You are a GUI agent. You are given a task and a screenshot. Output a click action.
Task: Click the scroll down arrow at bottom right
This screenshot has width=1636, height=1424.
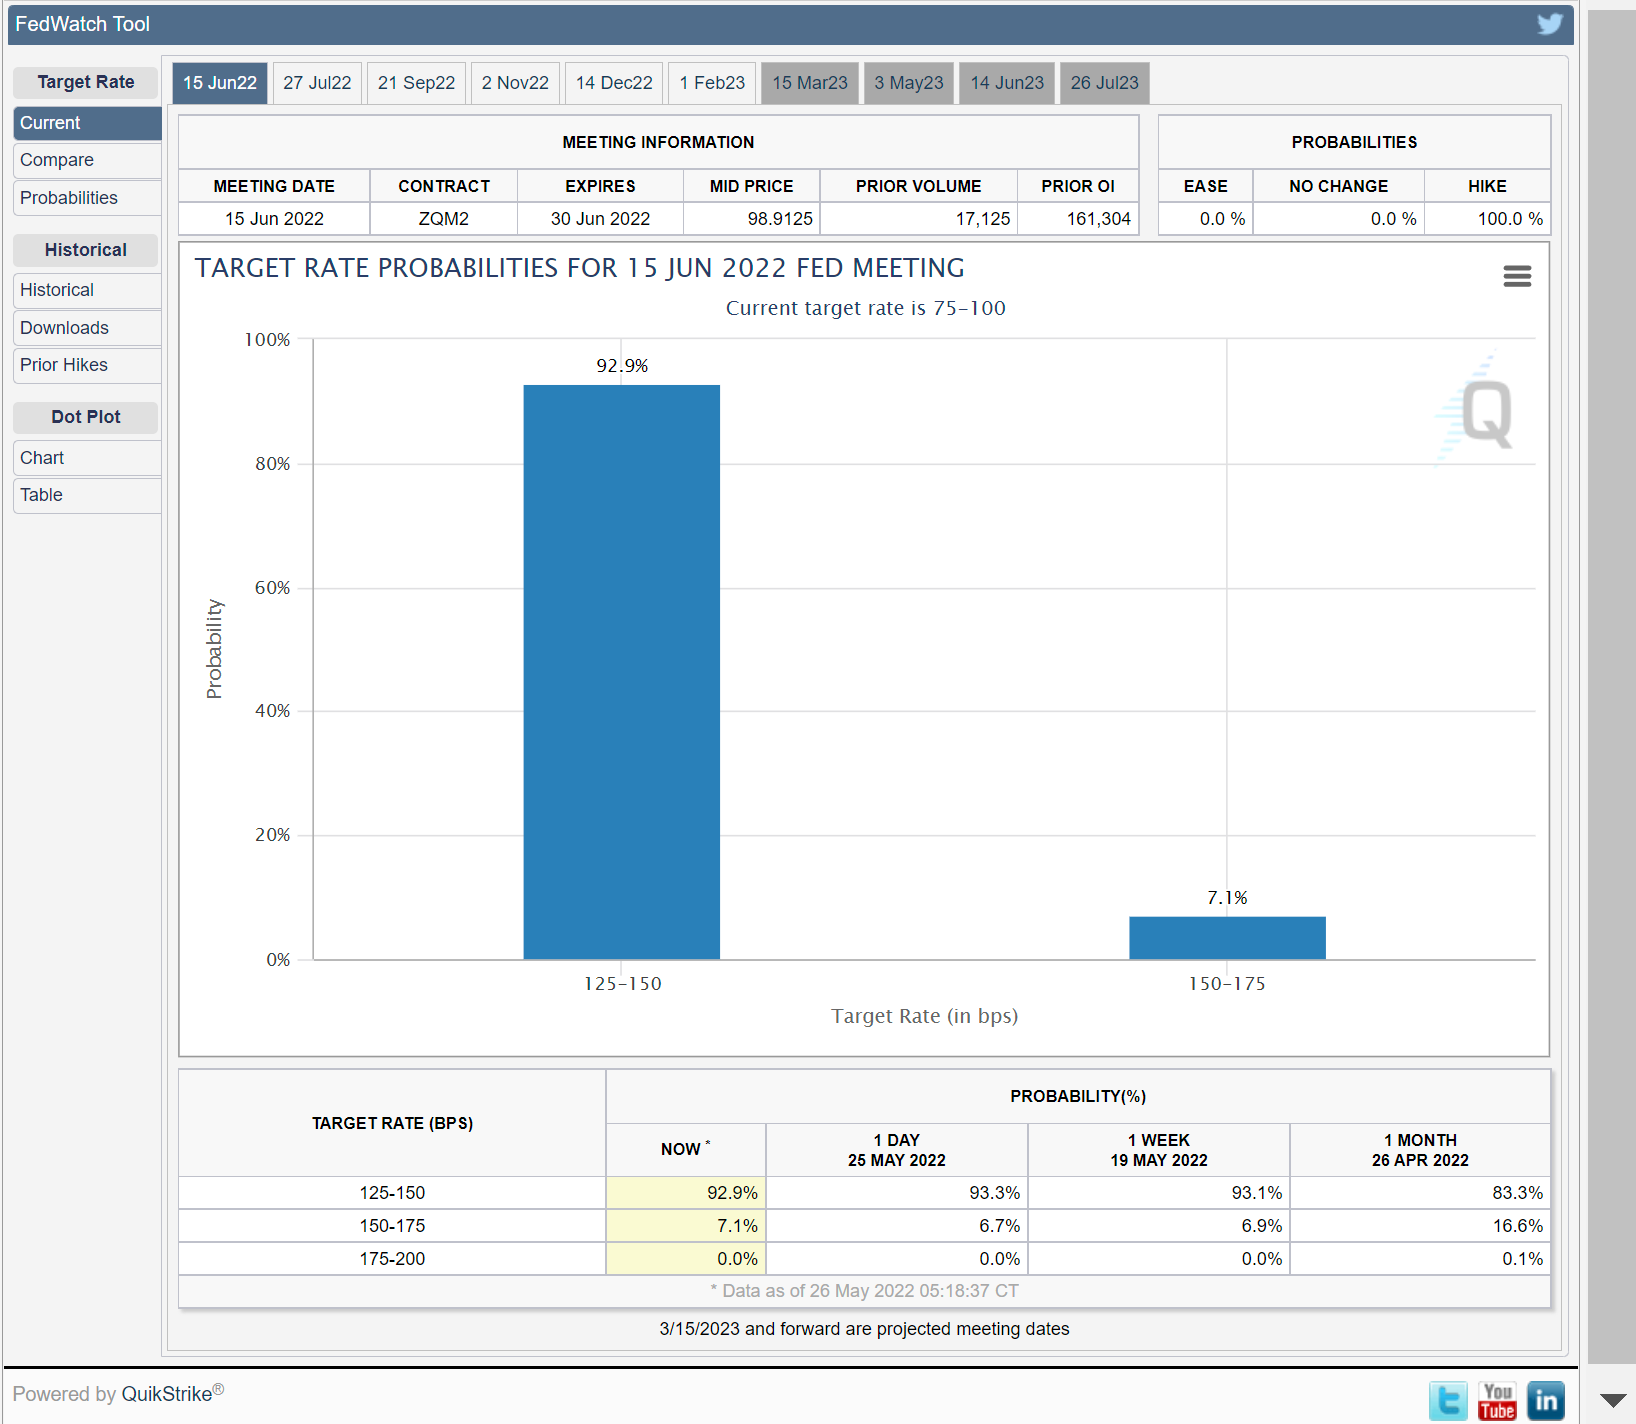(x=1612, y=1400)
